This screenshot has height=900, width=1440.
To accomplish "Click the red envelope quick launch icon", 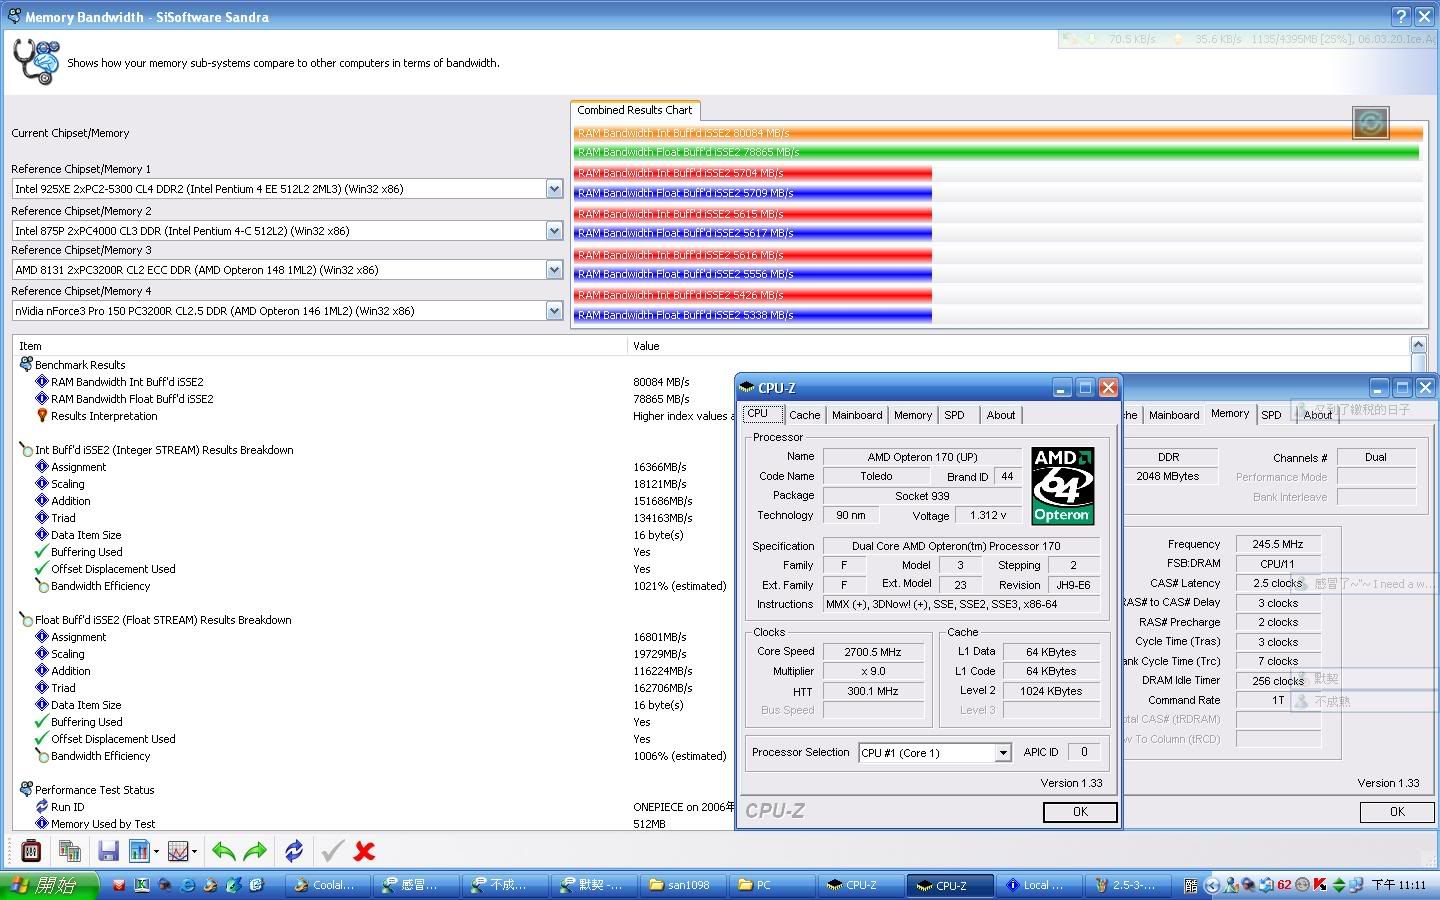I will tap(119, 885).
